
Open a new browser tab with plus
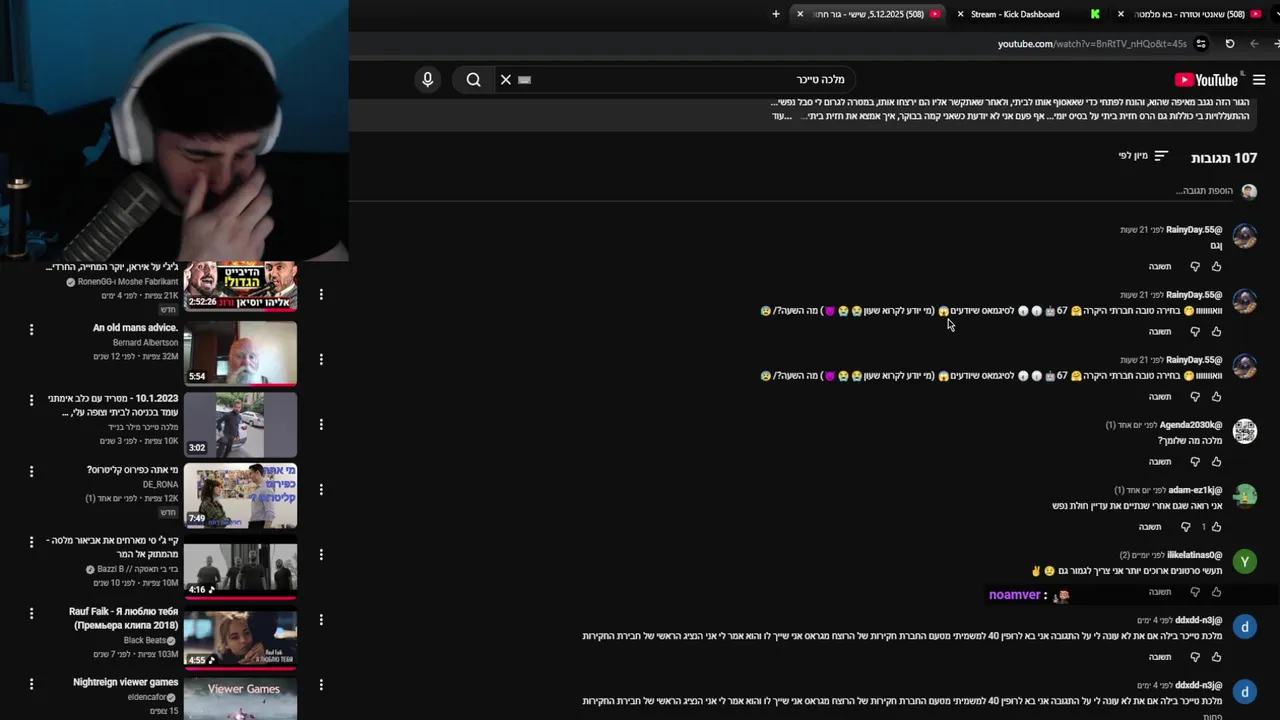(x=776, y=14)
